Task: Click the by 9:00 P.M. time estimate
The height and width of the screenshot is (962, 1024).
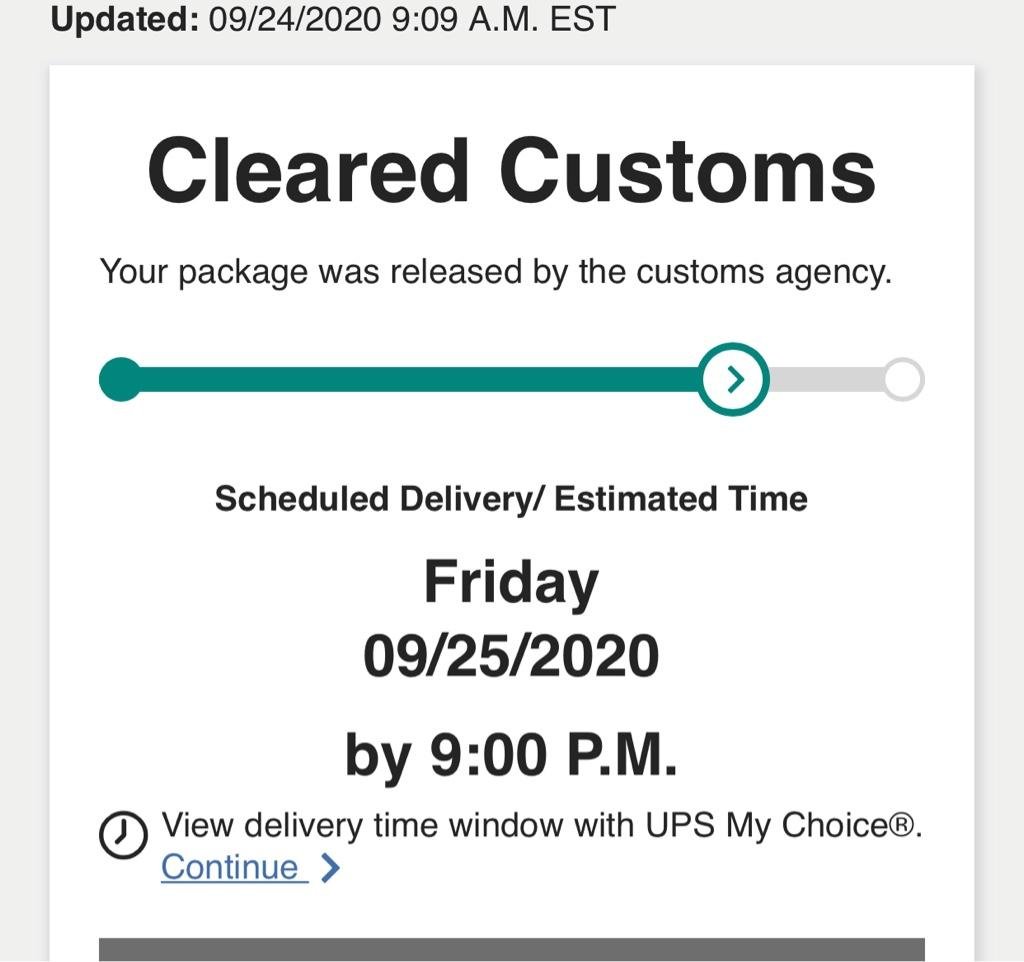Action: click(511, 755)
